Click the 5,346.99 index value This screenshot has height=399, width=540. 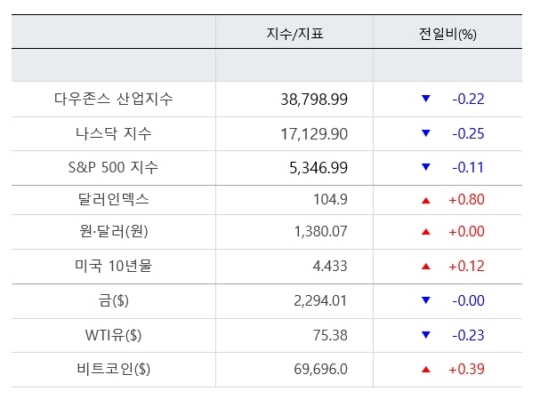tap(319, 168)
